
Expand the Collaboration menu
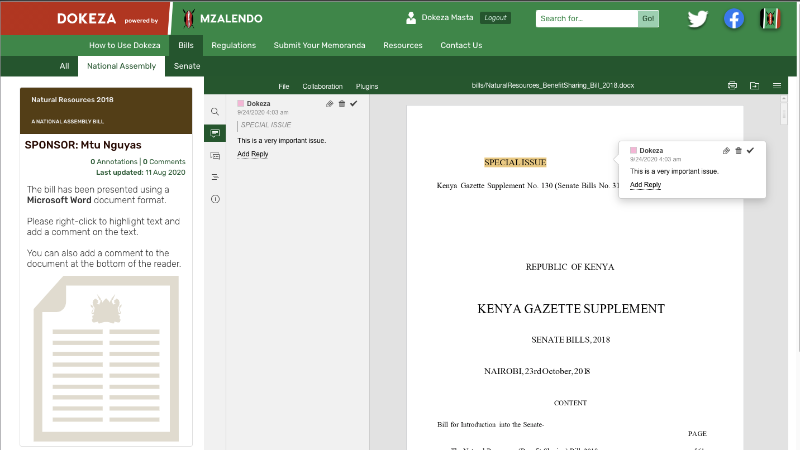(322, 87)
